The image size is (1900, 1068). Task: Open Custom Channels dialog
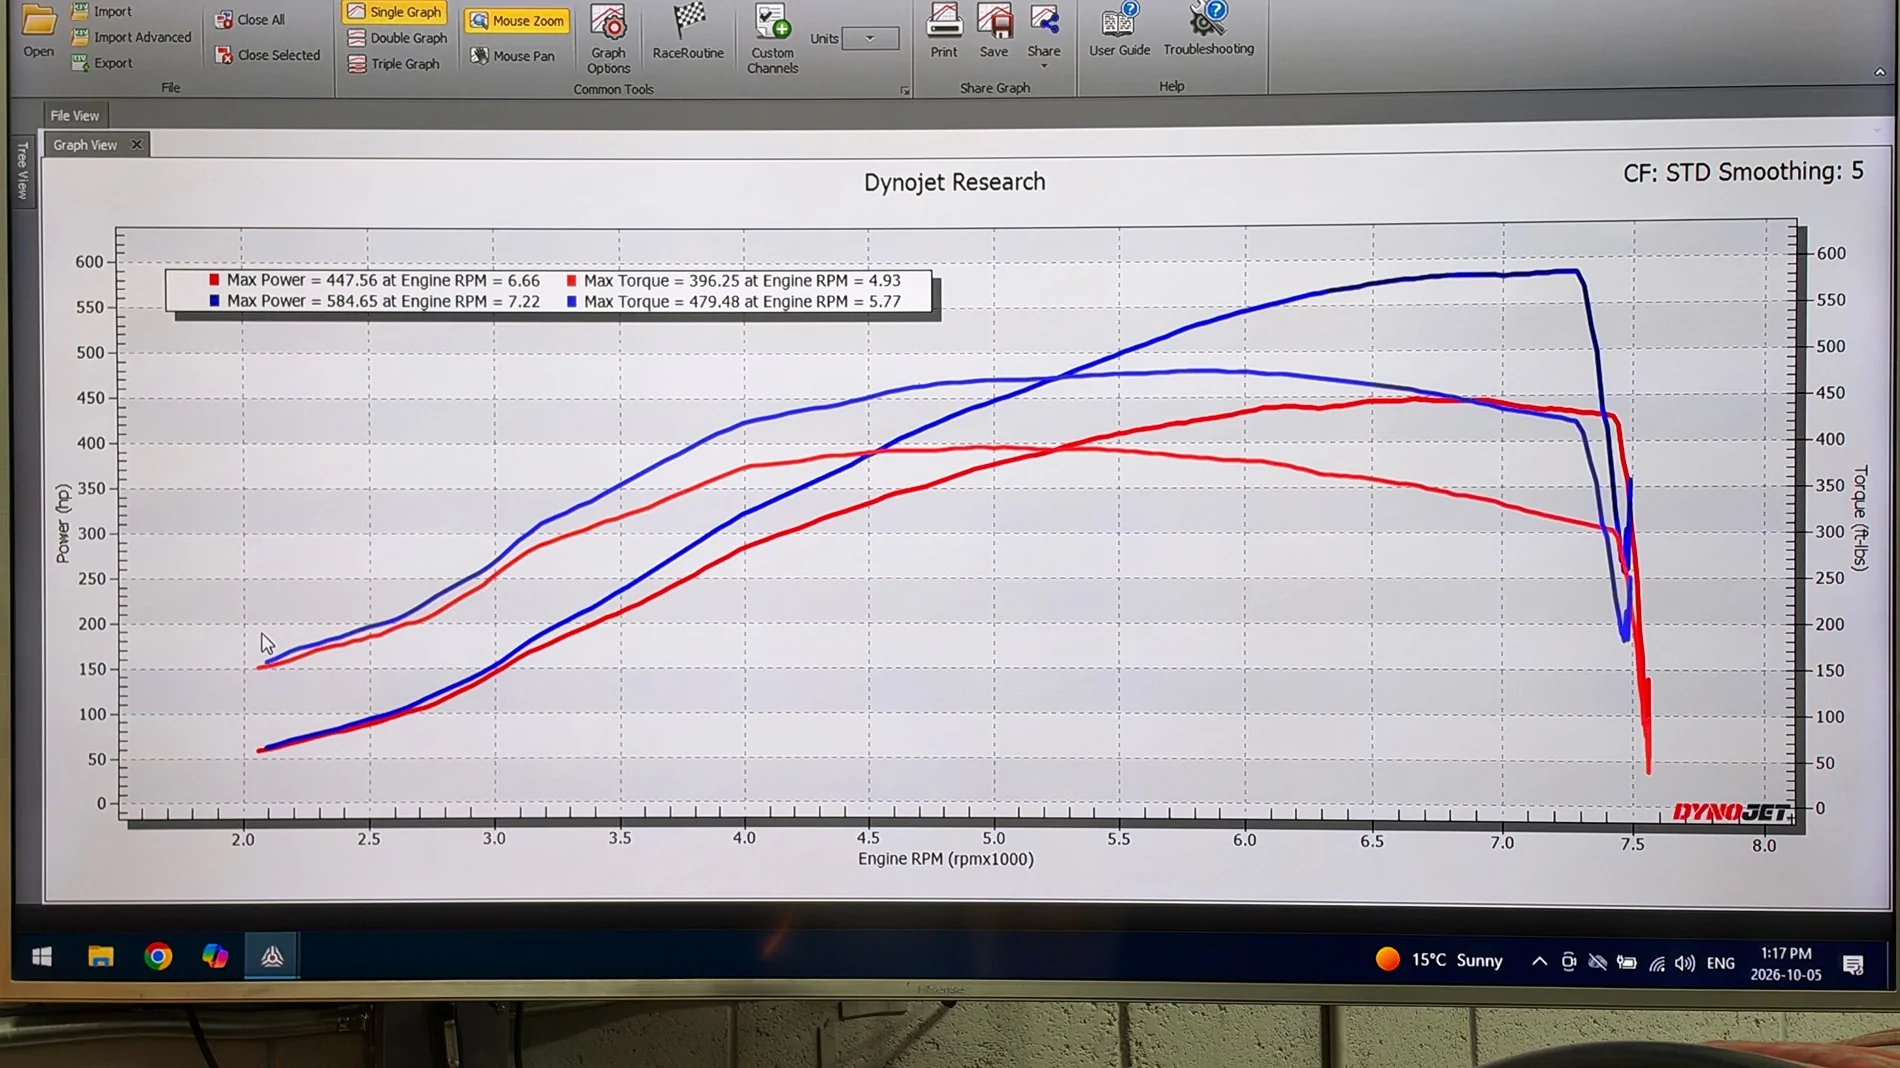pos(772,38)
